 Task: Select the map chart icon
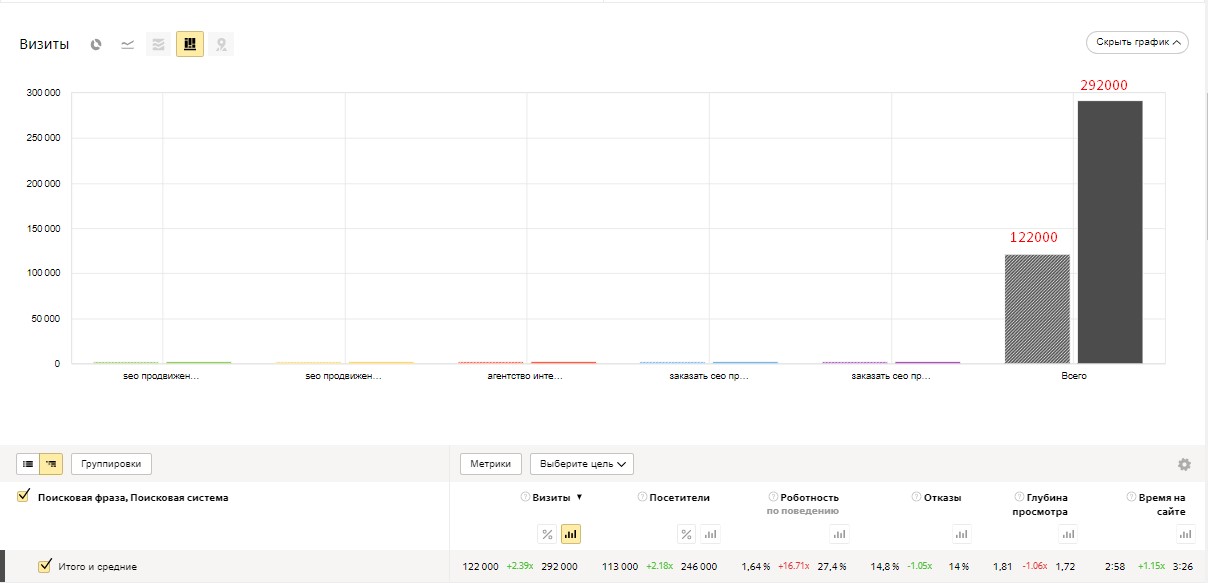click(221, 44)
